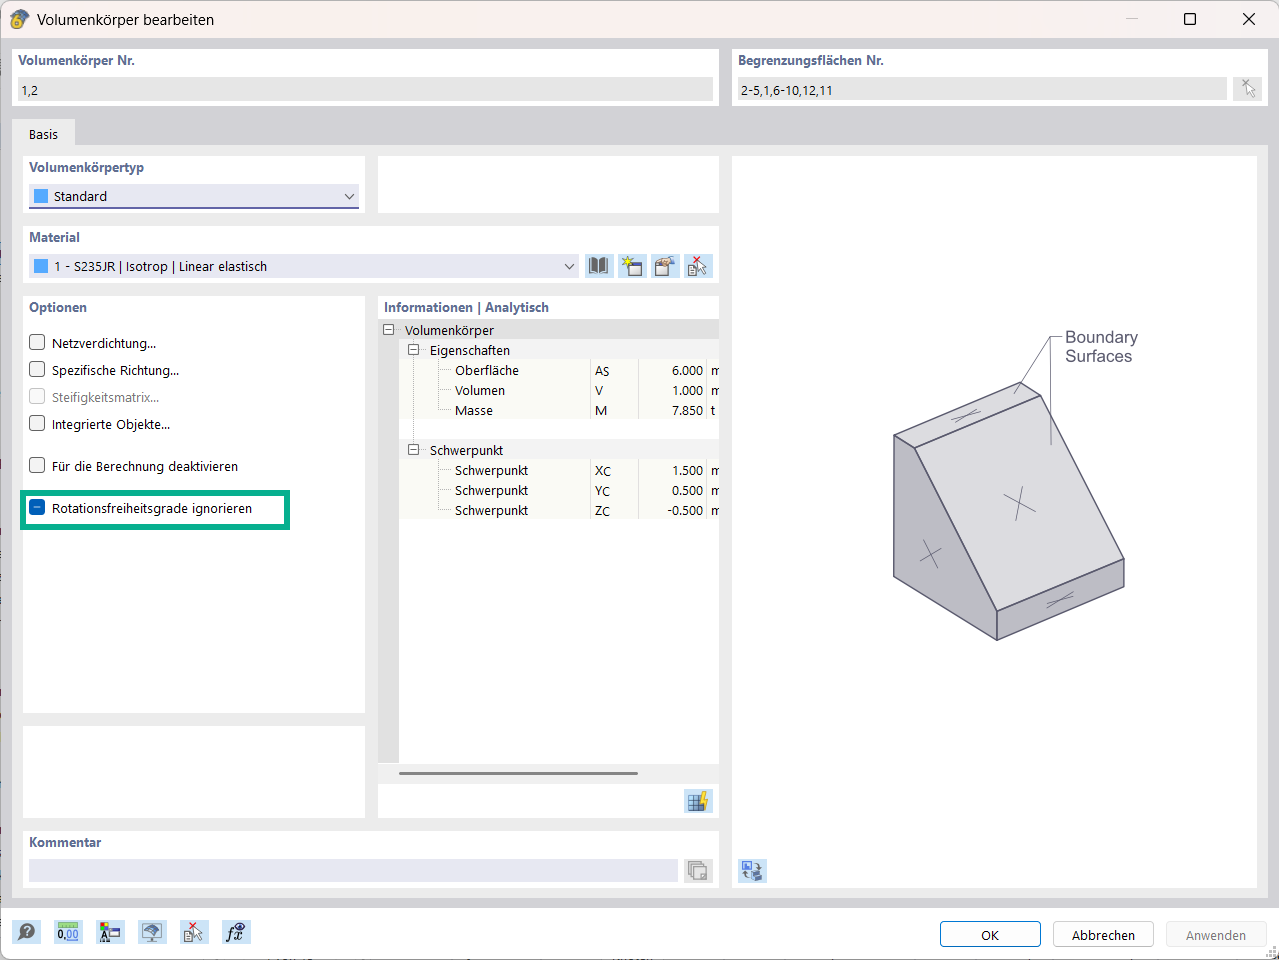
Task: Toggle Rotationsfreiheitsgrade ignorieren checkbox
Action: (x=37, y=507)
